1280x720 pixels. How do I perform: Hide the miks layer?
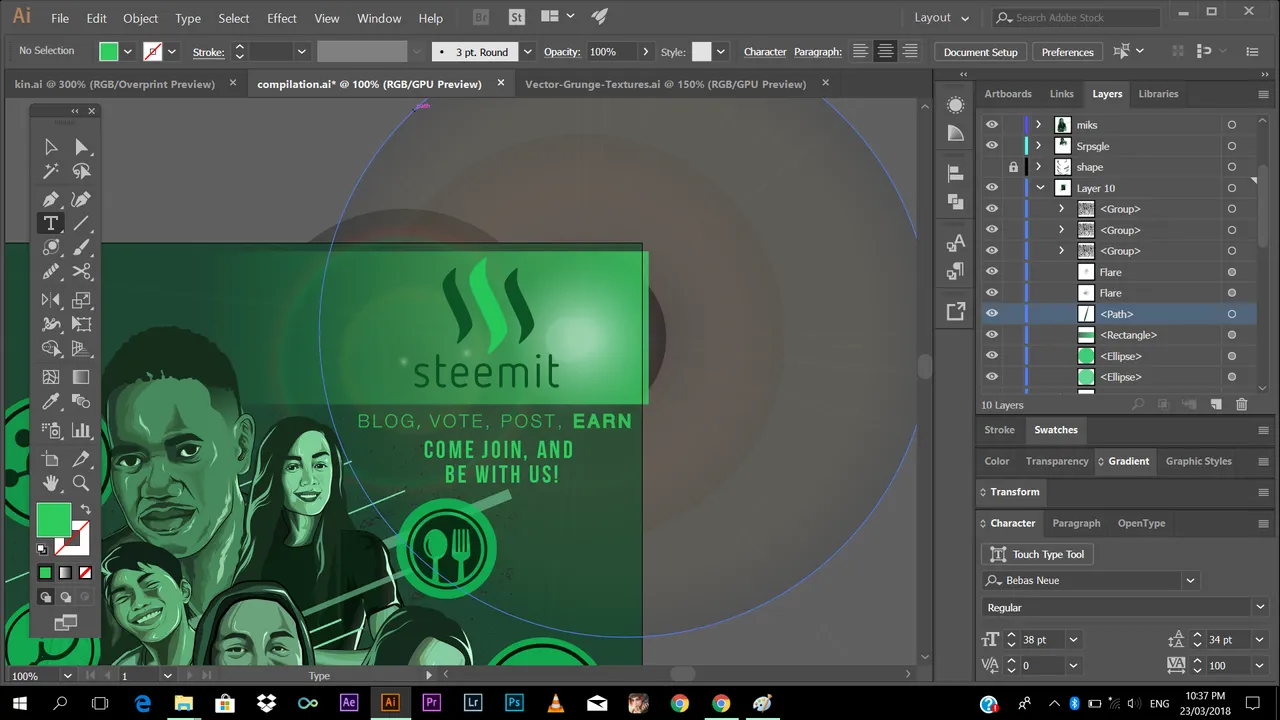tap(991, 125)
